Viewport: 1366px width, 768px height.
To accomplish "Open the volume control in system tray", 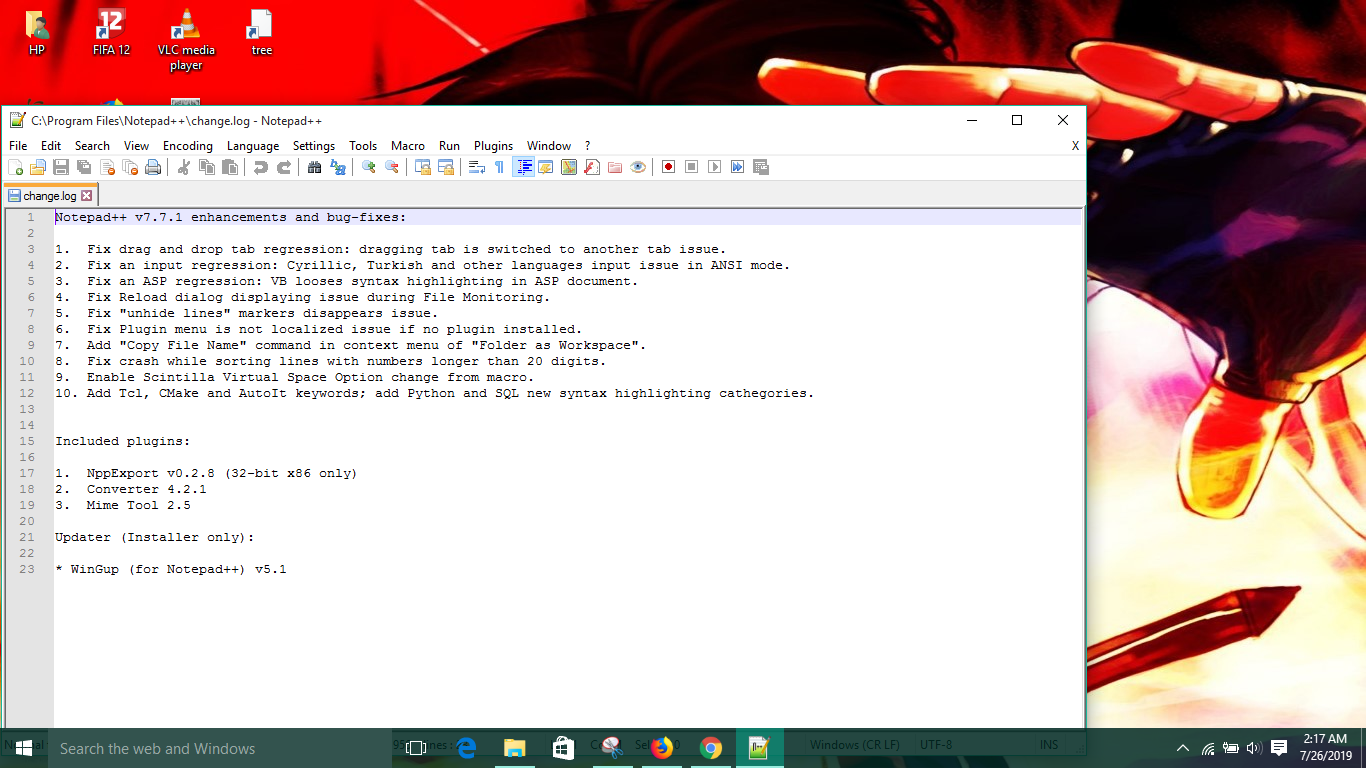I will (x=1255, y=748).
